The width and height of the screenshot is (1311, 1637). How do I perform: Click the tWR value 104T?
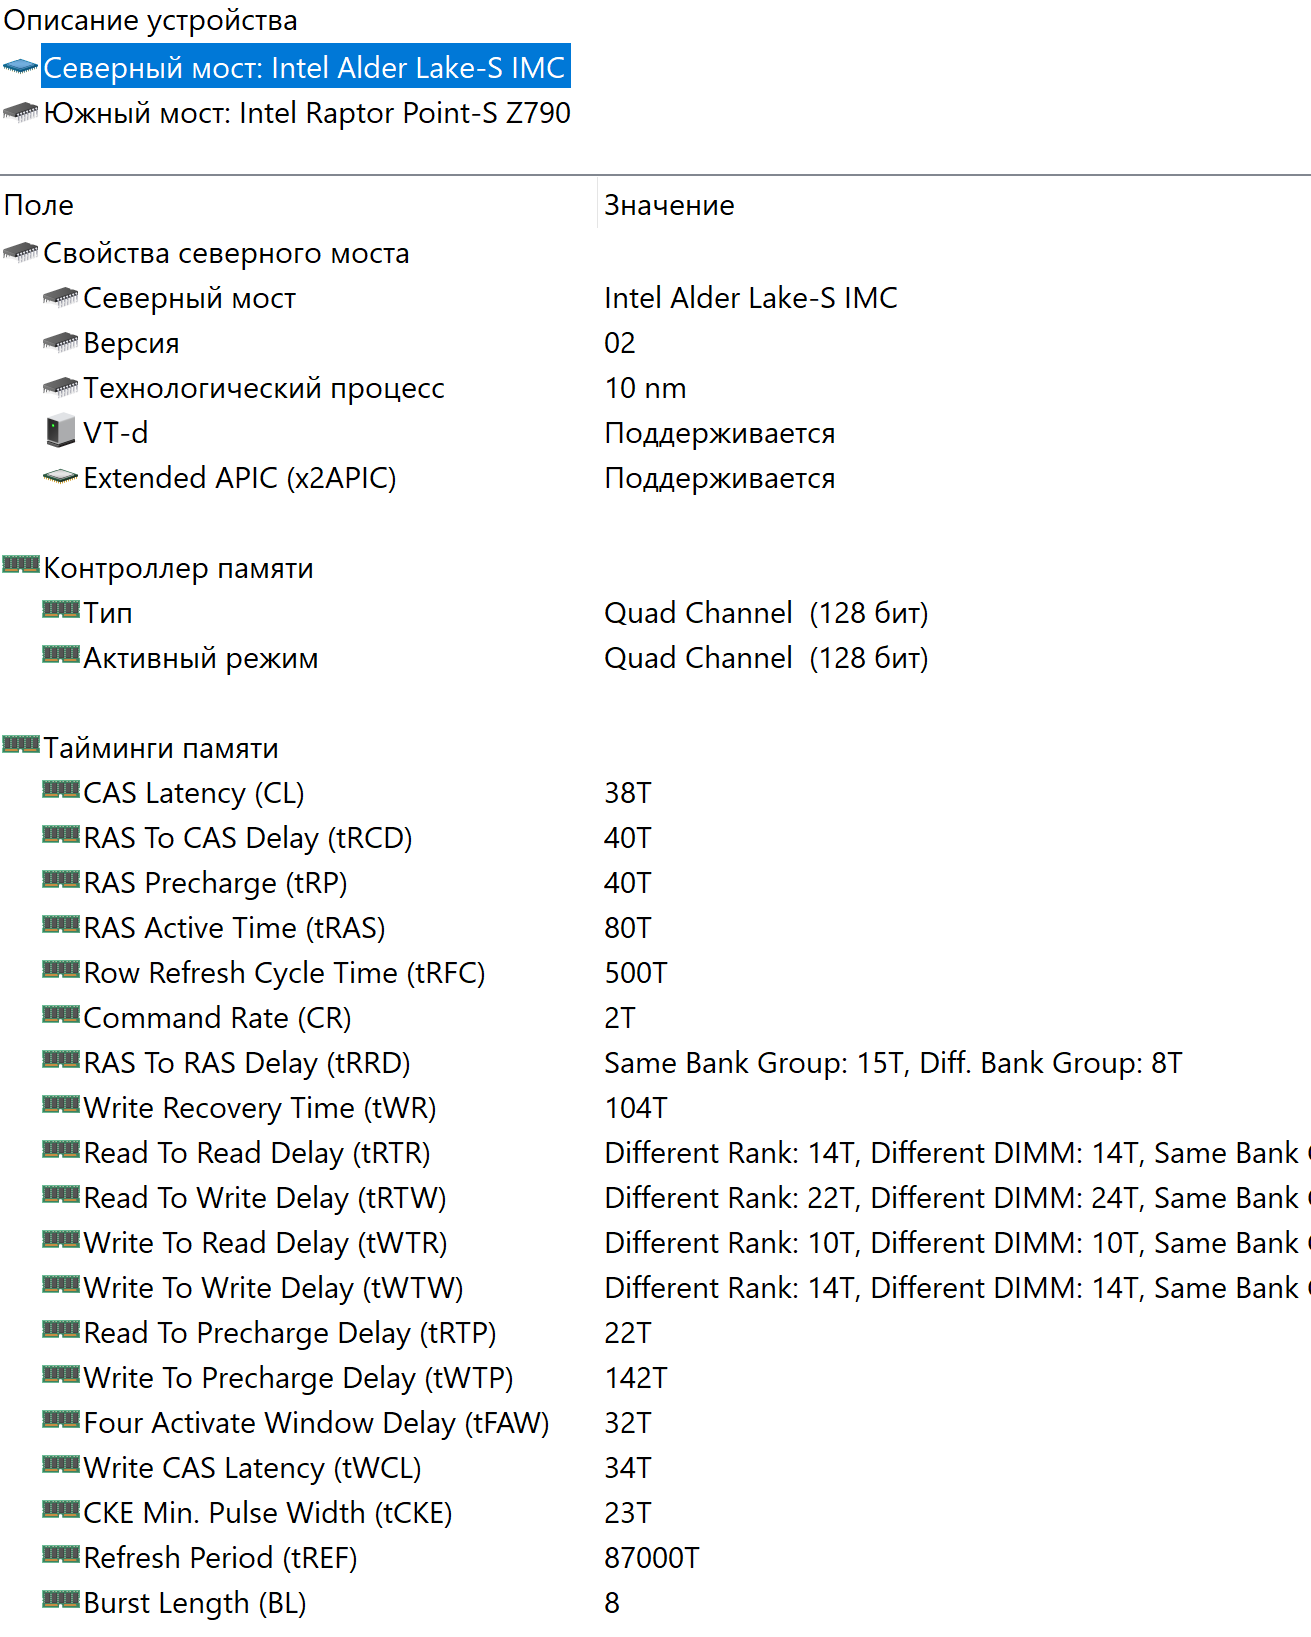pyautogui.click(x=636, y=1108)
